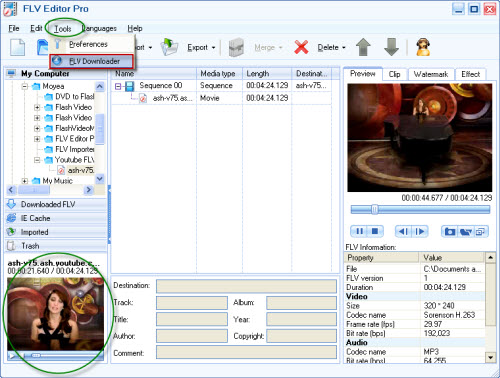This screenshot has width=500, height=378.
Task: Open the Merge dropdown arrow
Action: pyautogui.click(x=280, y=48)
